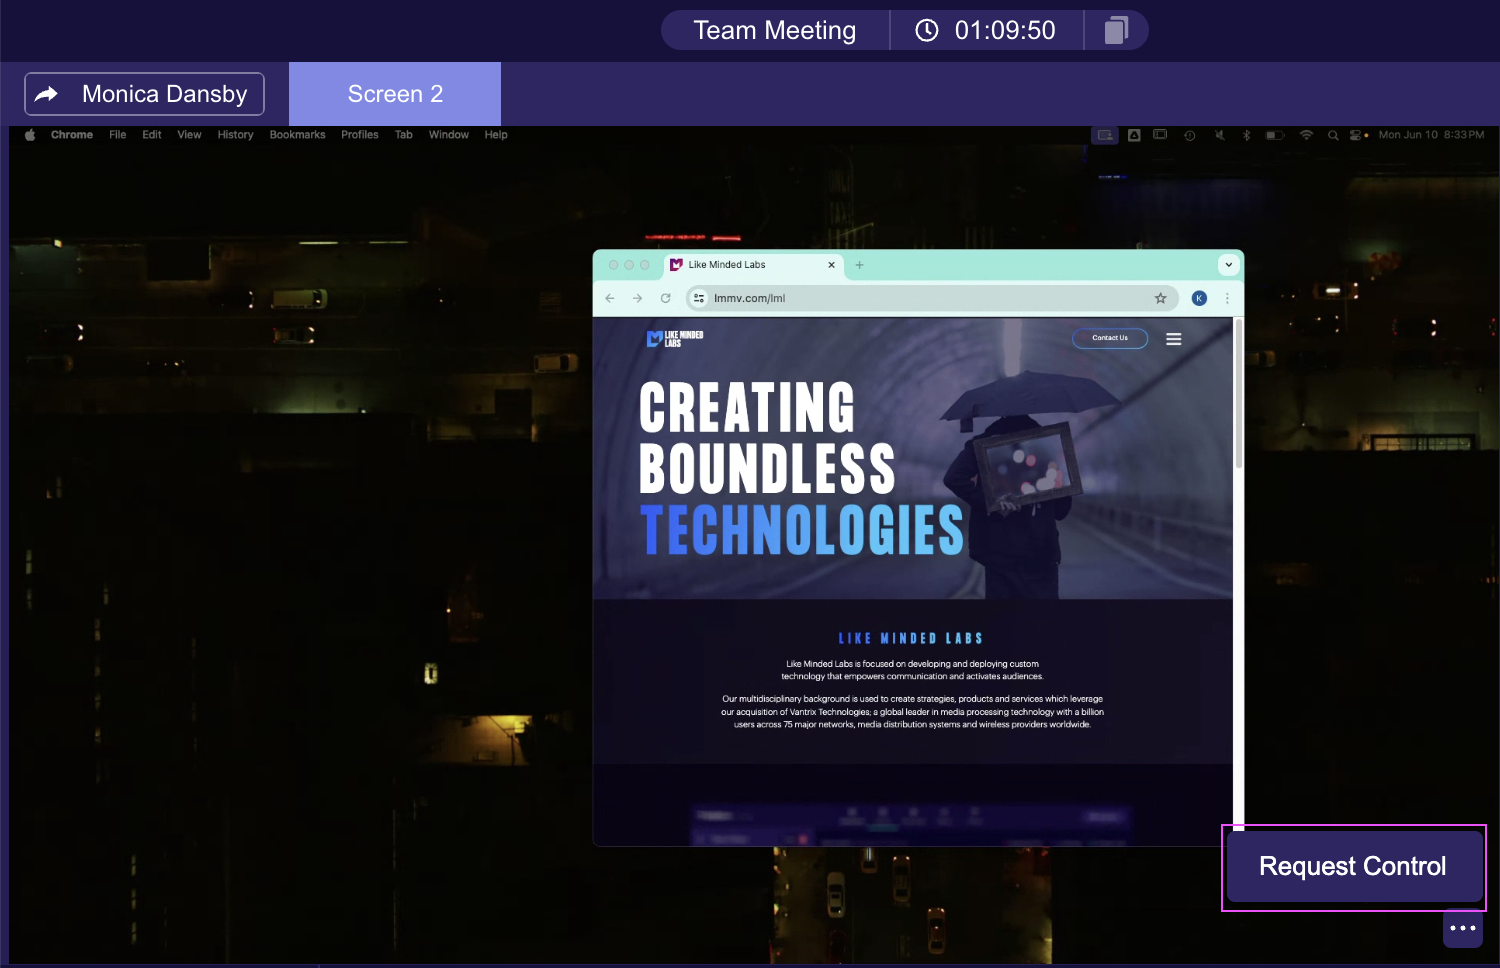Expand the tab search dropdown arrow
The image size is (1500, 968).
(x=1229, y=265)
